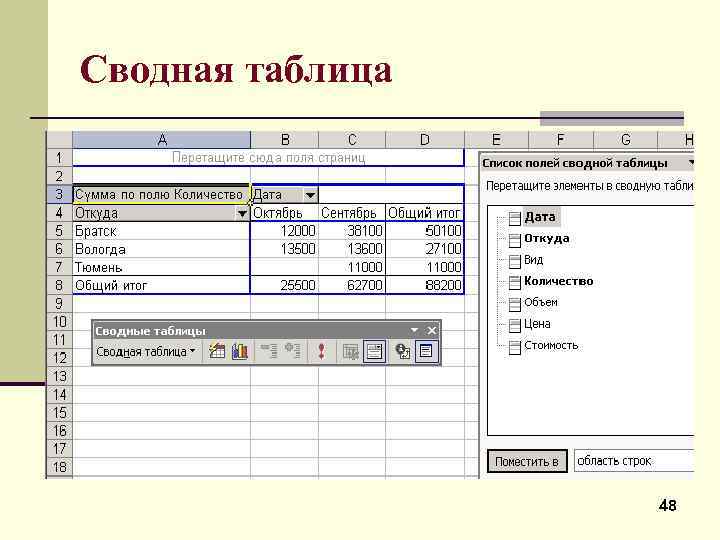Select the Общий итог row label in column A

point(161,286)
